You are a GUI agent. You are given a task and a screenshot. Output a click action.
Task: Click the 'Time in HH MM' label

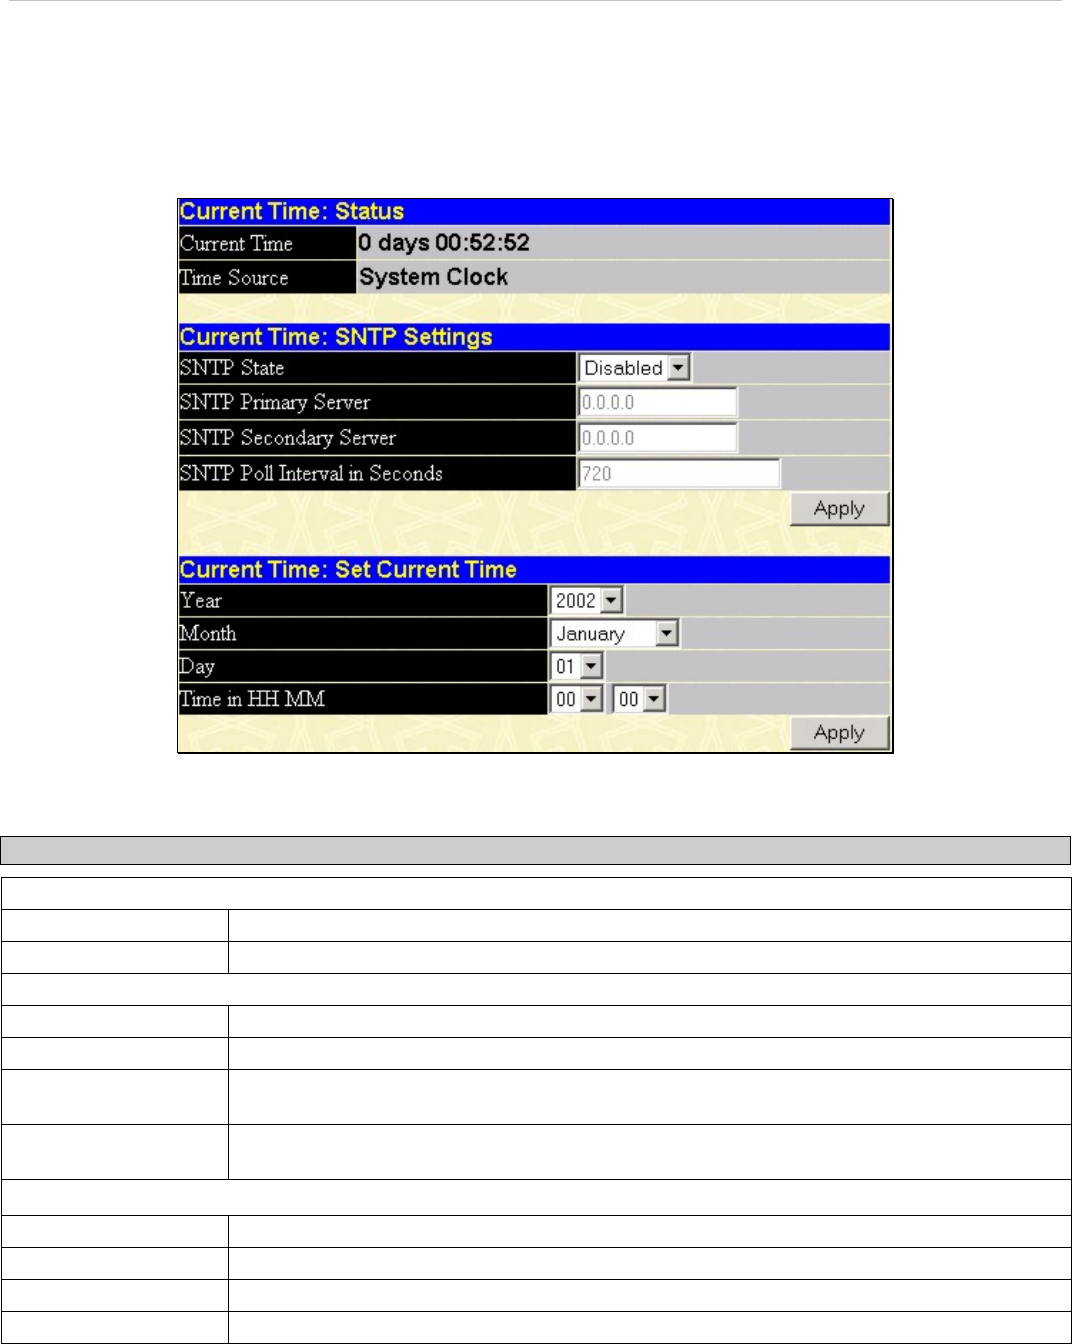[252, 700]
